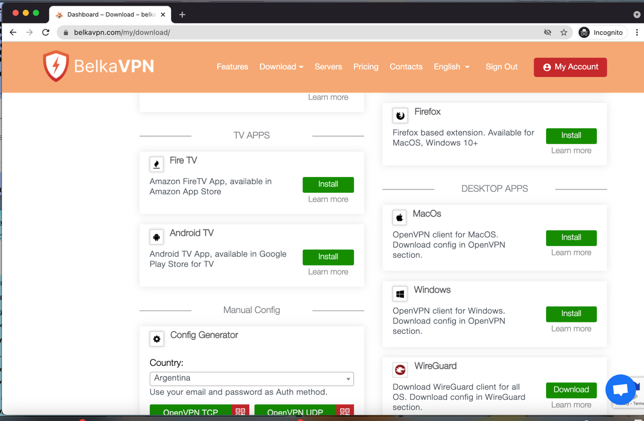The height and width of the screenshot is (421, 644).
Task: Install the Android TV app
Action: 328,257
